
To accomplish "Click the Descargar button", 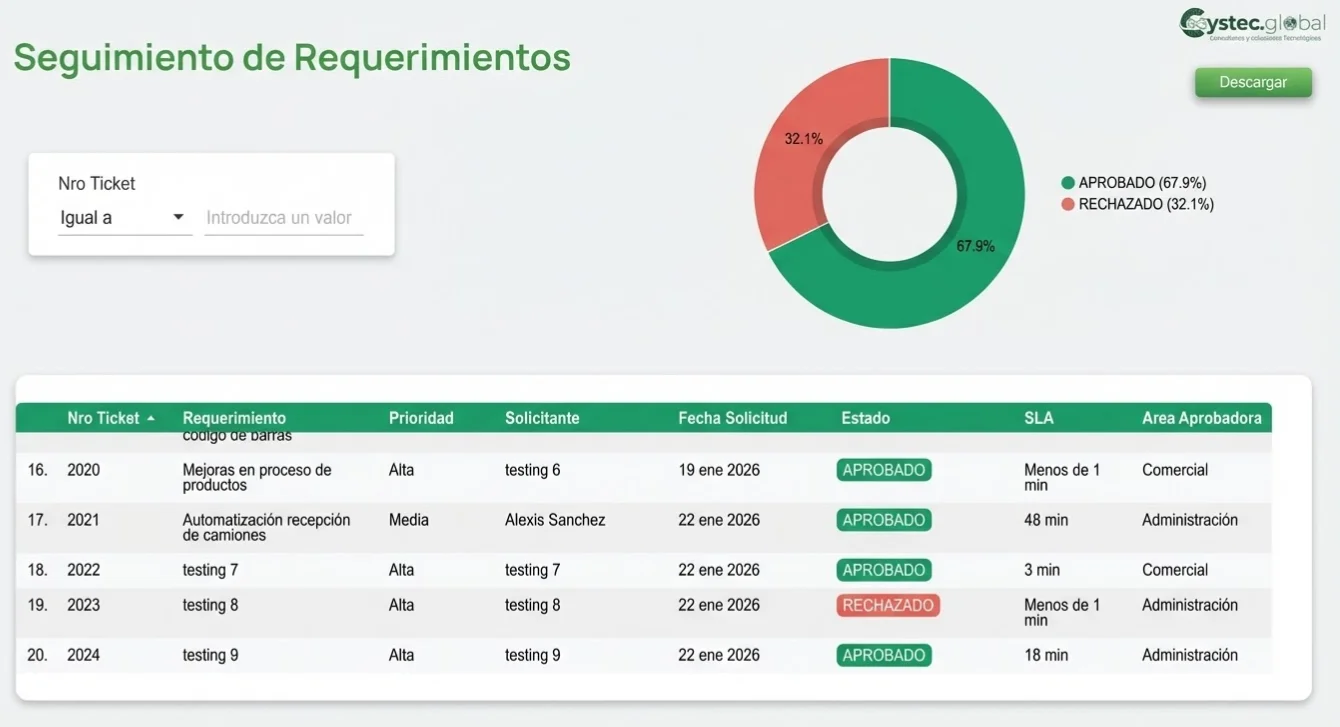I will (x=1253, y=82).
